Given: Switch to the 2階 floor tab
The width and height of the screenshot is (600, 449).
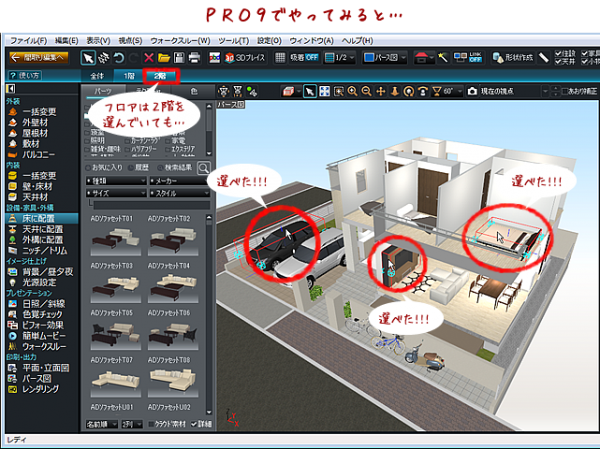Looking at the screenshot, I should [159, 75].
